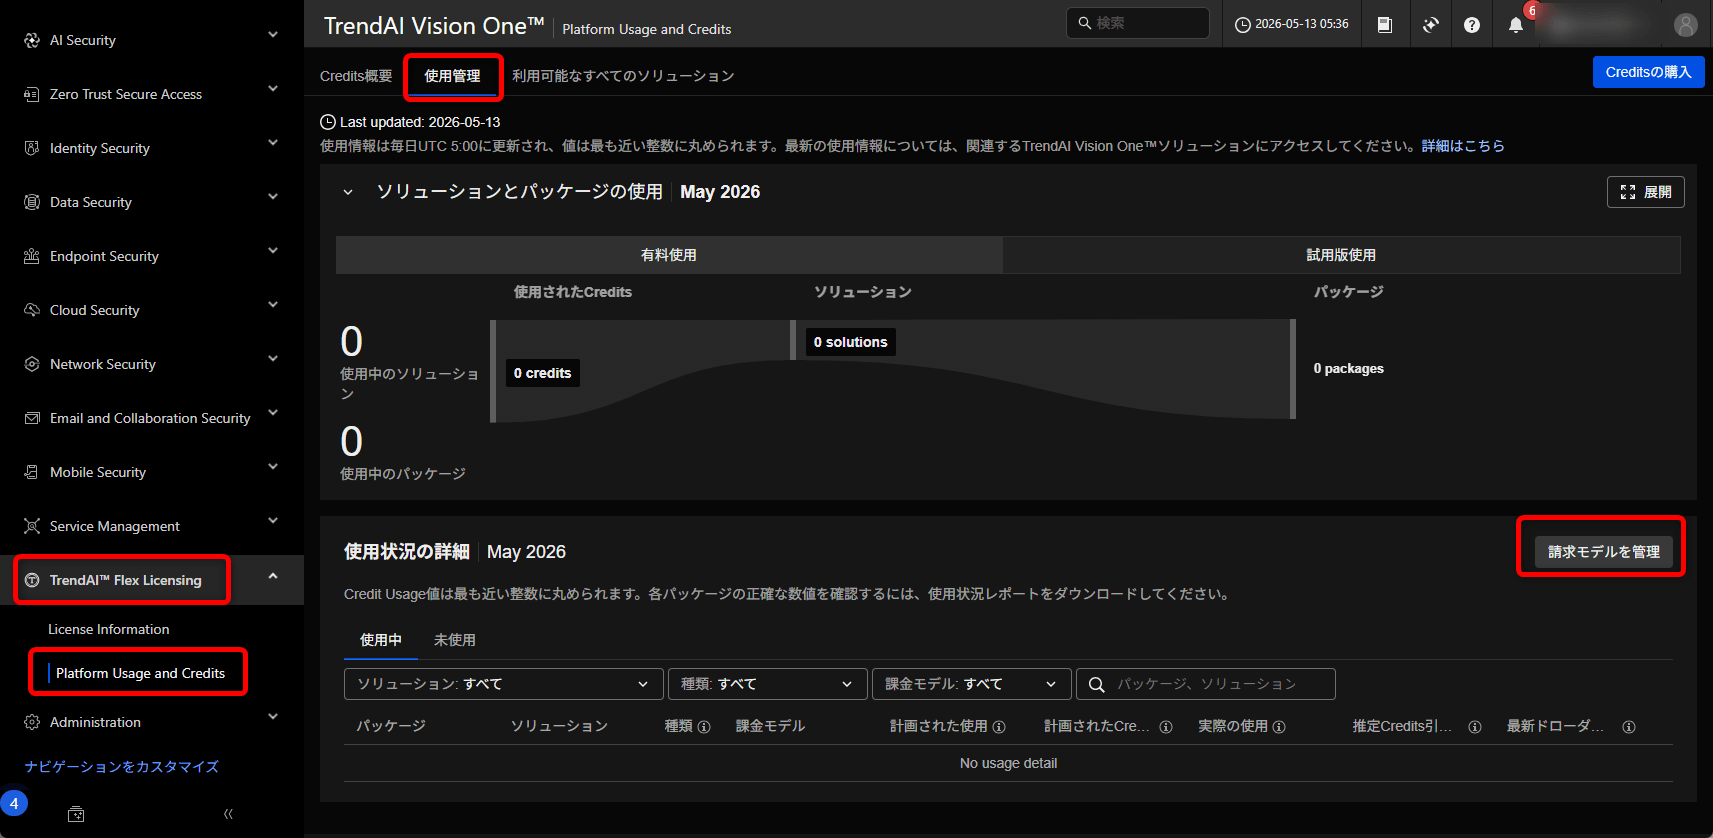
Task: Select the 使用管理 tab
Action: click(452, 76)
